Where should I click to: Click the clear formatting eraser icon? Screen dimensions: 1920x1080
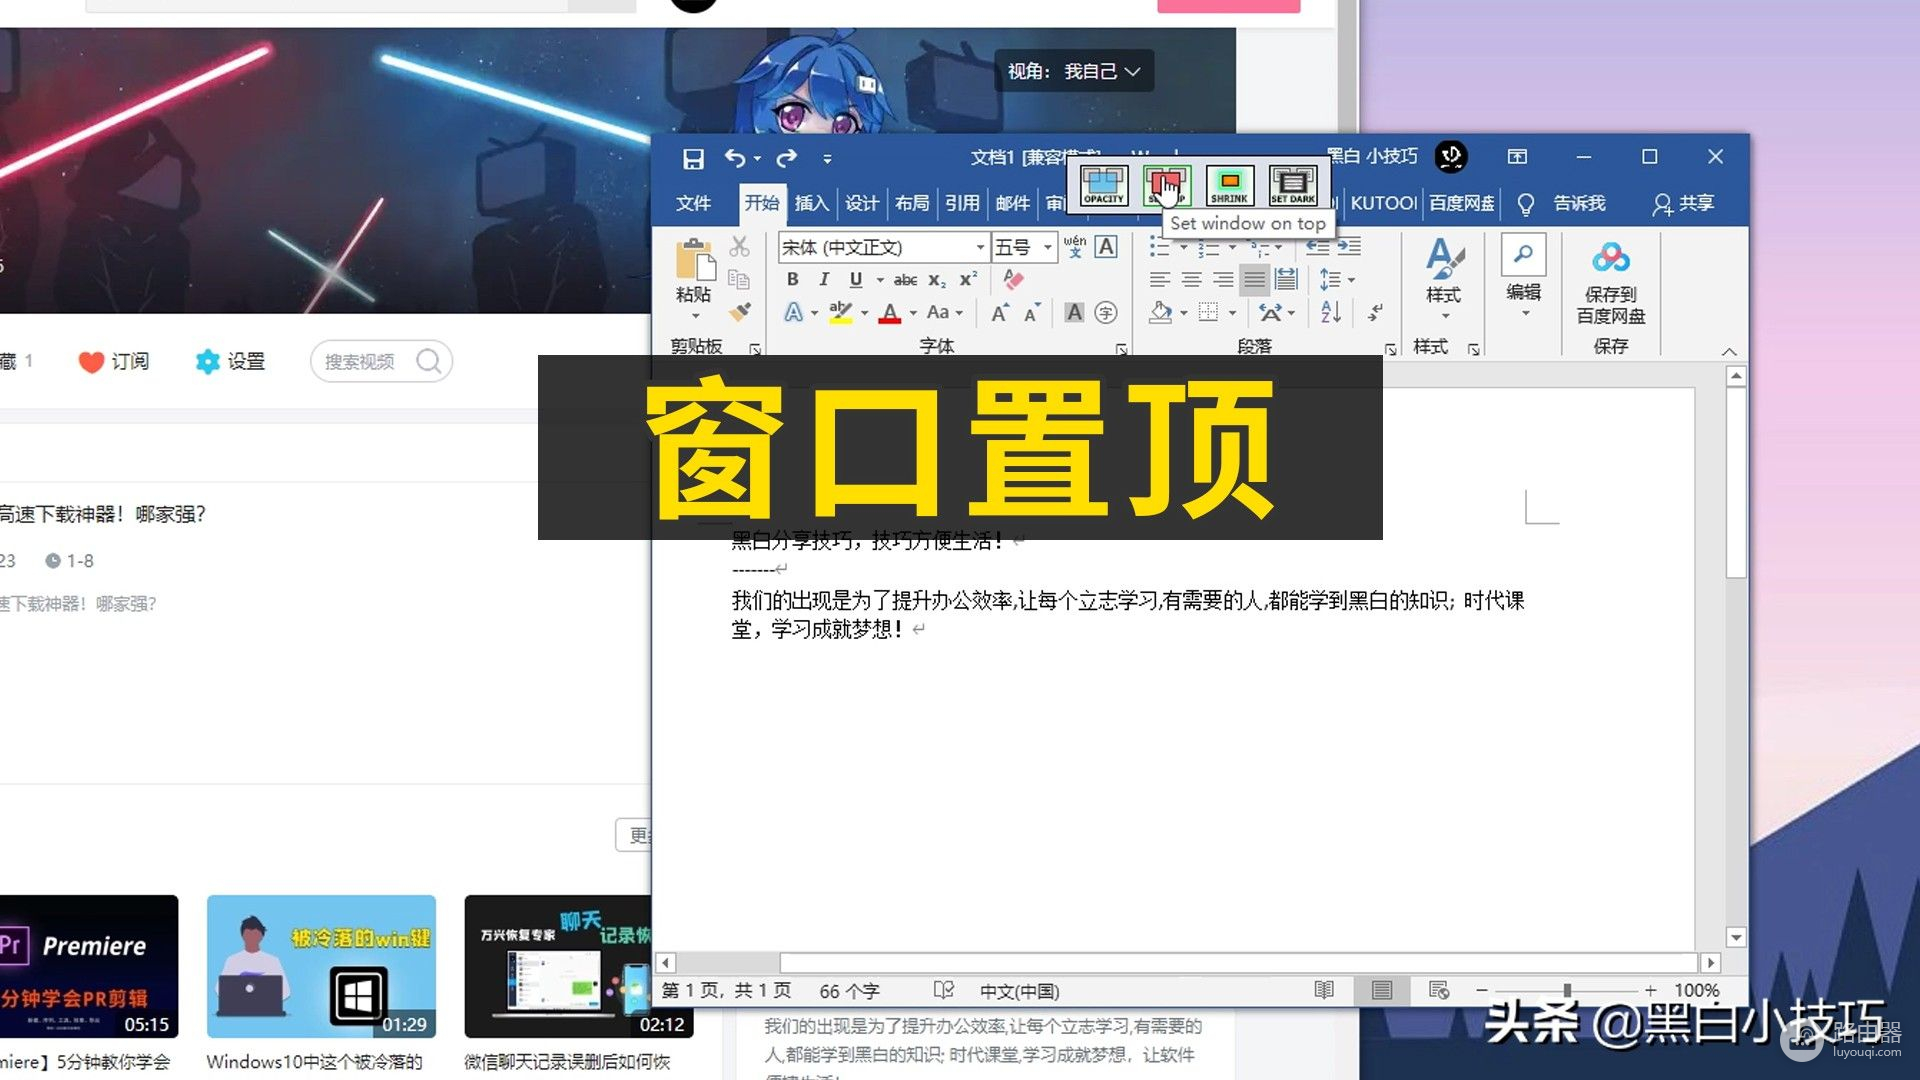1013,279
